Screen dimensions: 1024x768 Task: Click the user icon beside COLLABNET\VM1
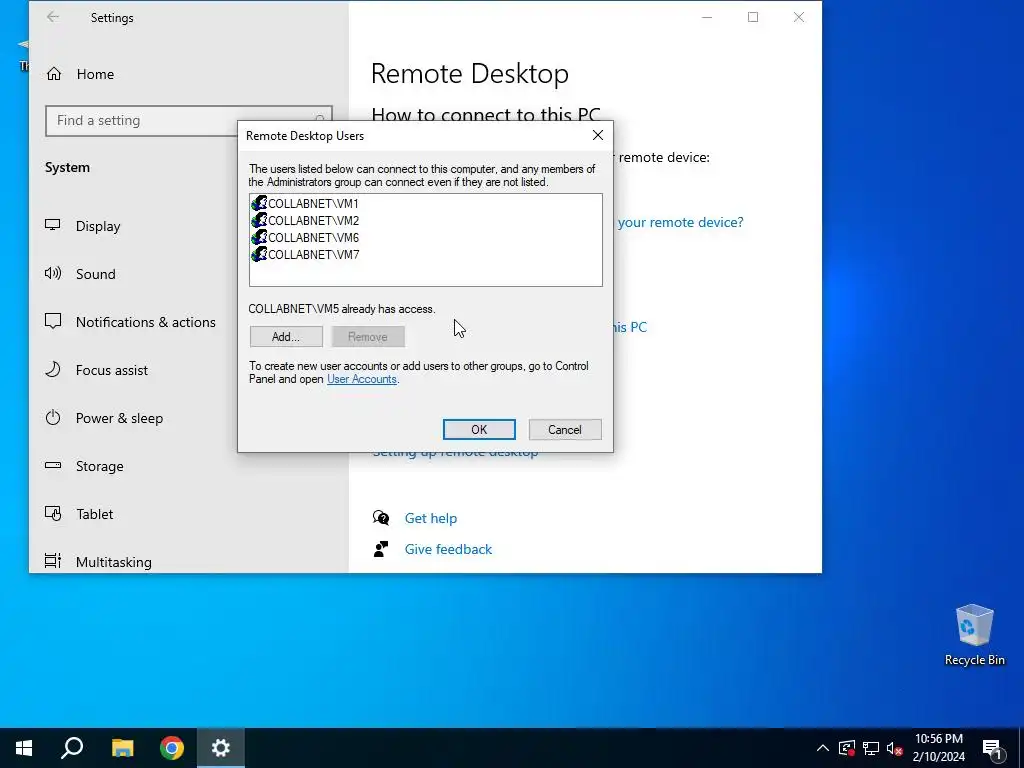pos(259,203)
